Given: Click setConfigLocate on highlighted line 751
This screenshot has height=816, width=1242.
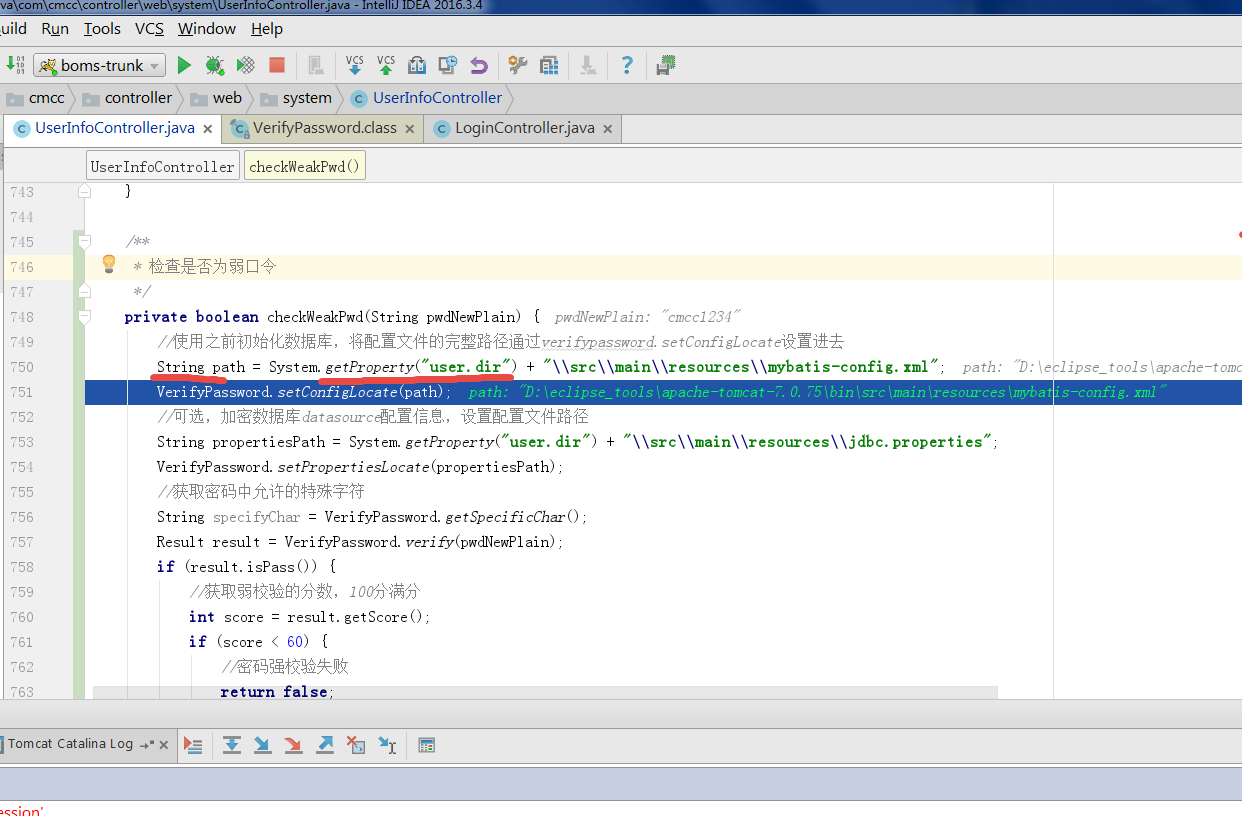Looking at the screenshot, I should click(x=337, y=392).
